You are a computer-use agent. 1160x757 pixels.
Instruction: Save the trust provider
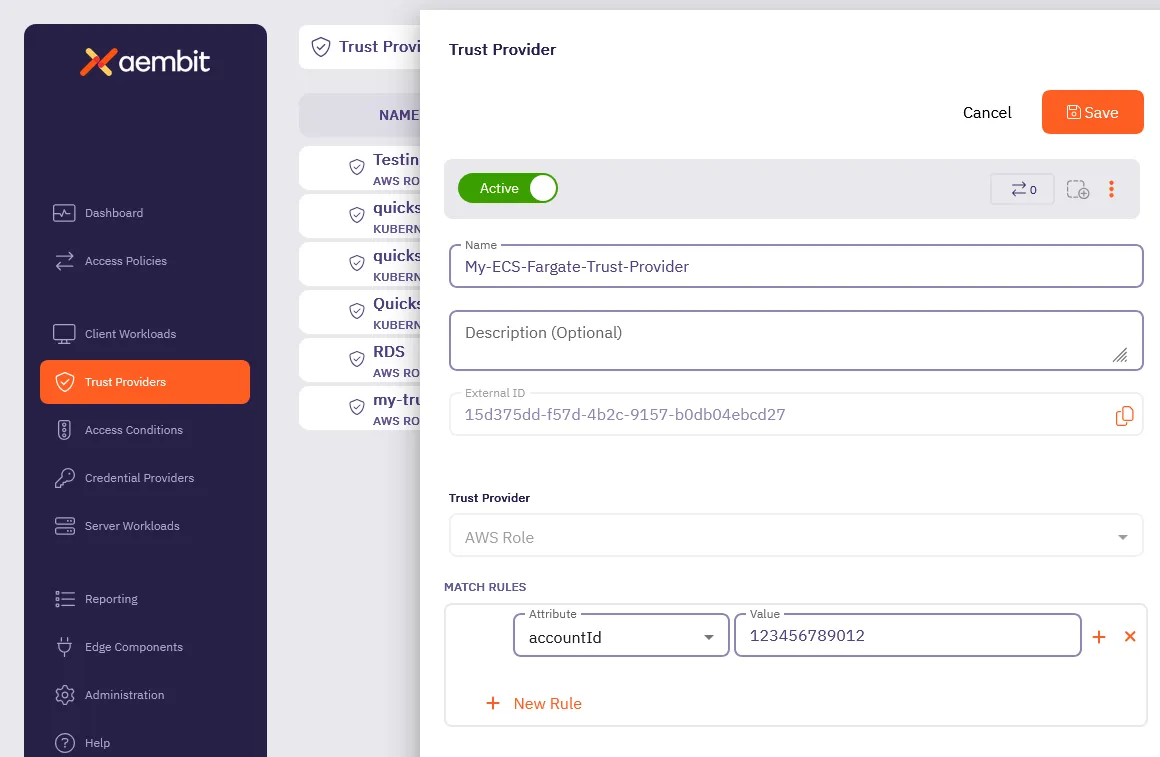1092,112
